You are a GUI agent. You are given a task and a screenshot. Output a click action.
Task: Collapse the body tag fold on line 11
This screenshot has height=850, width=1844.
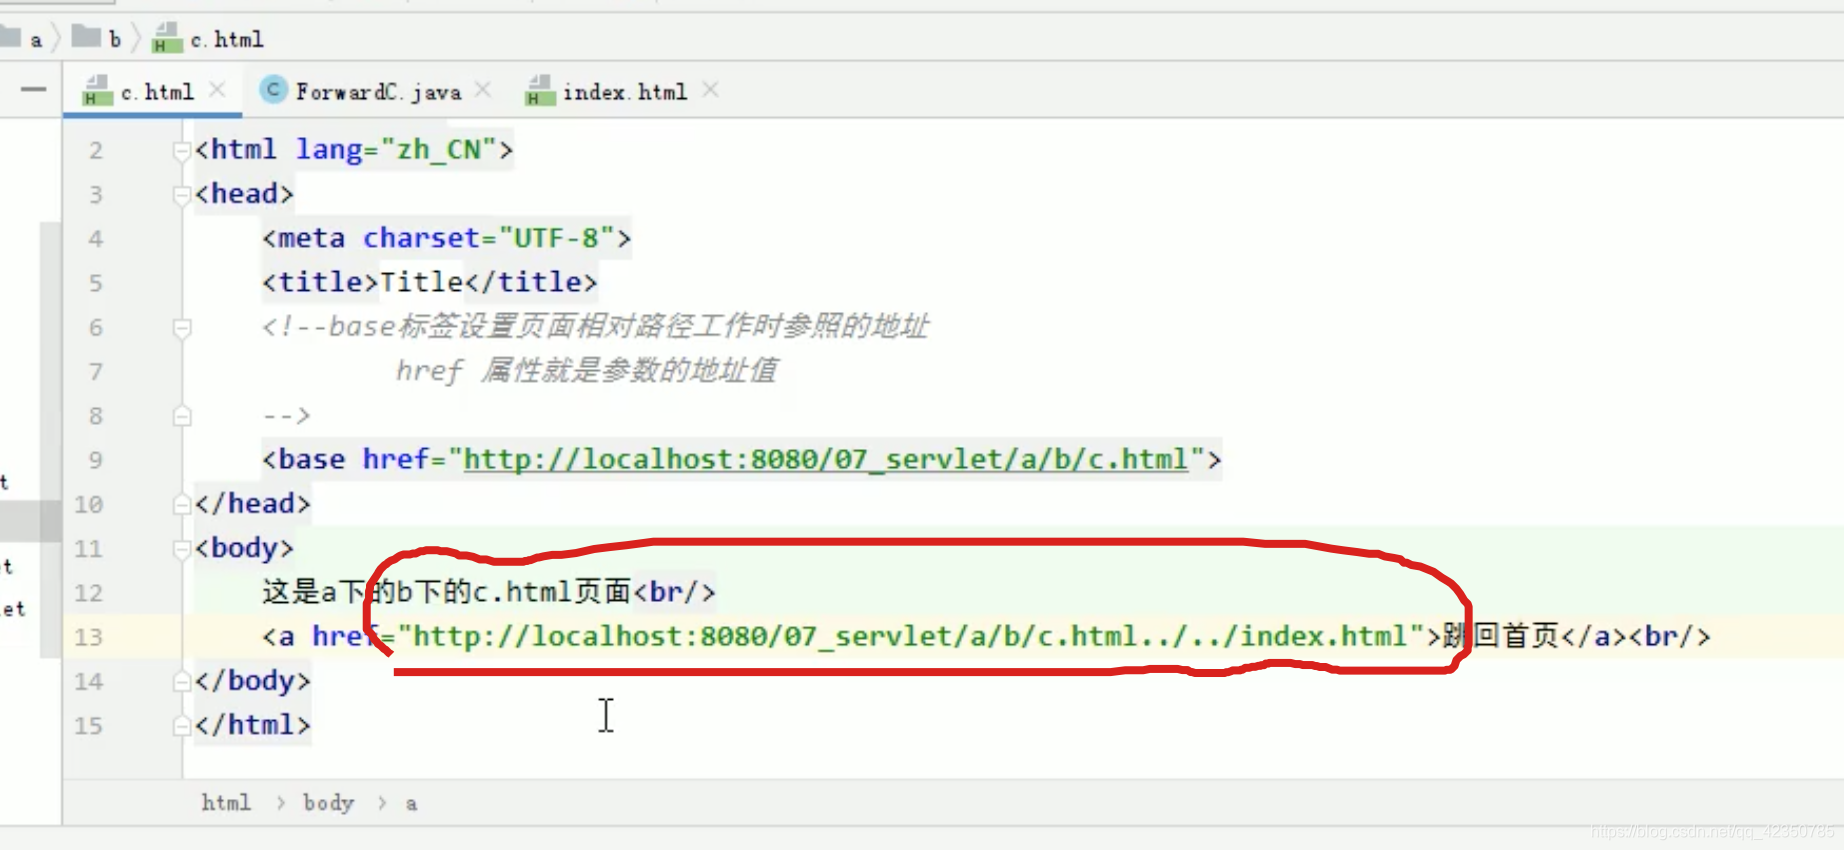pos(182,549)
